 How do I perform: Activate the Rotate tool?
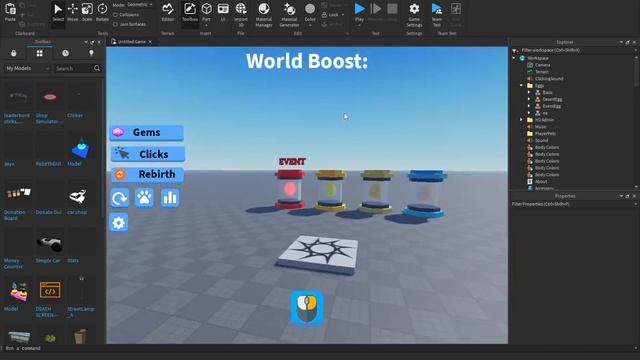(x=102, y=12)
